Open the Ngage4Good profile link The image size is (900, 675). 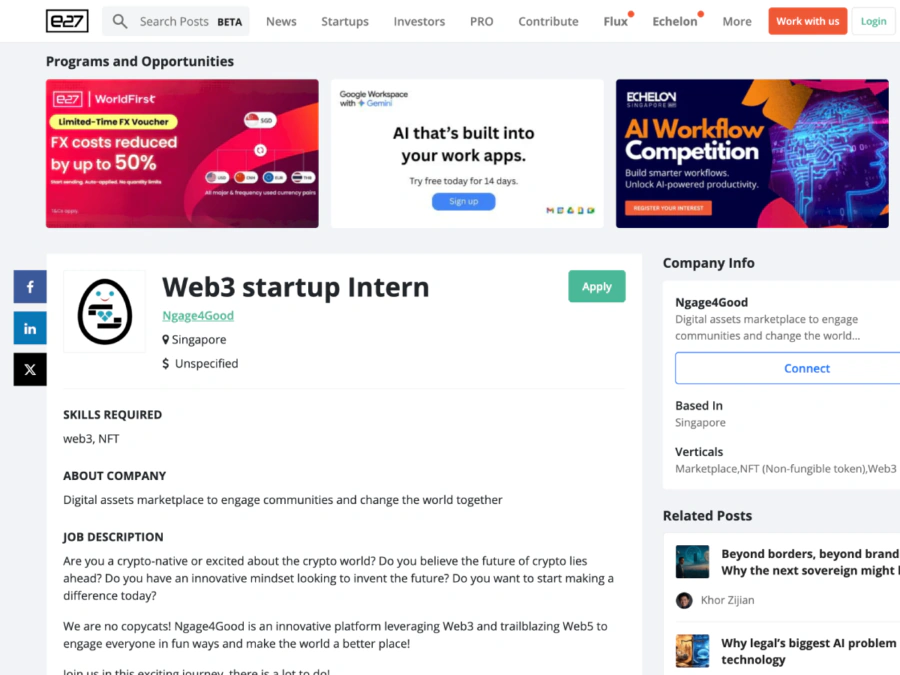click(x=197, y=315)
